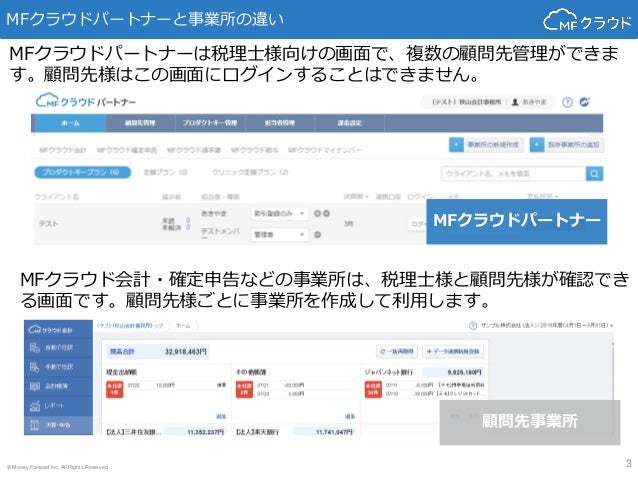Open 手動で仕訳 from the sidebar

click(x=58, y=367)
